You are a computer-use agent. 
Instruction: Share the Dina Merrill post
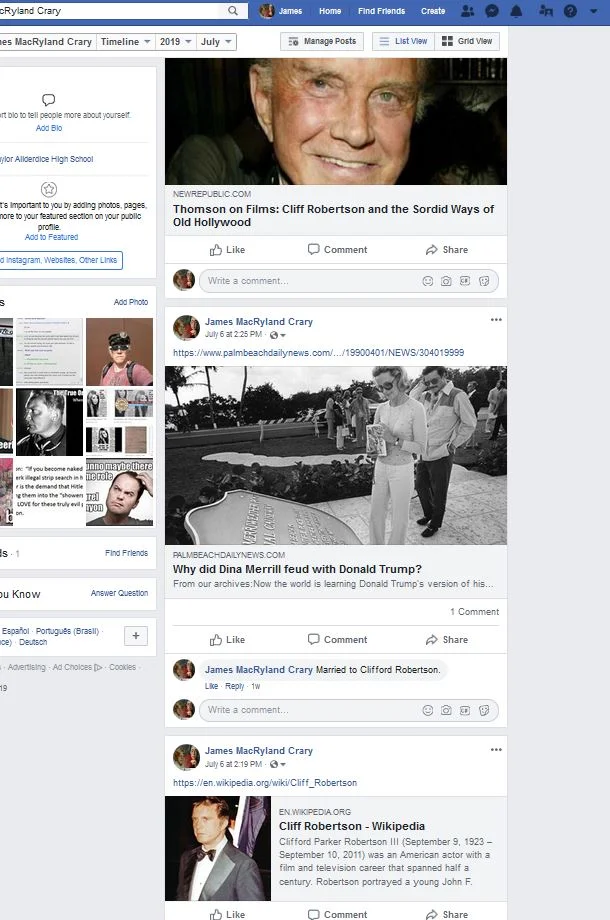pos(447,640)
